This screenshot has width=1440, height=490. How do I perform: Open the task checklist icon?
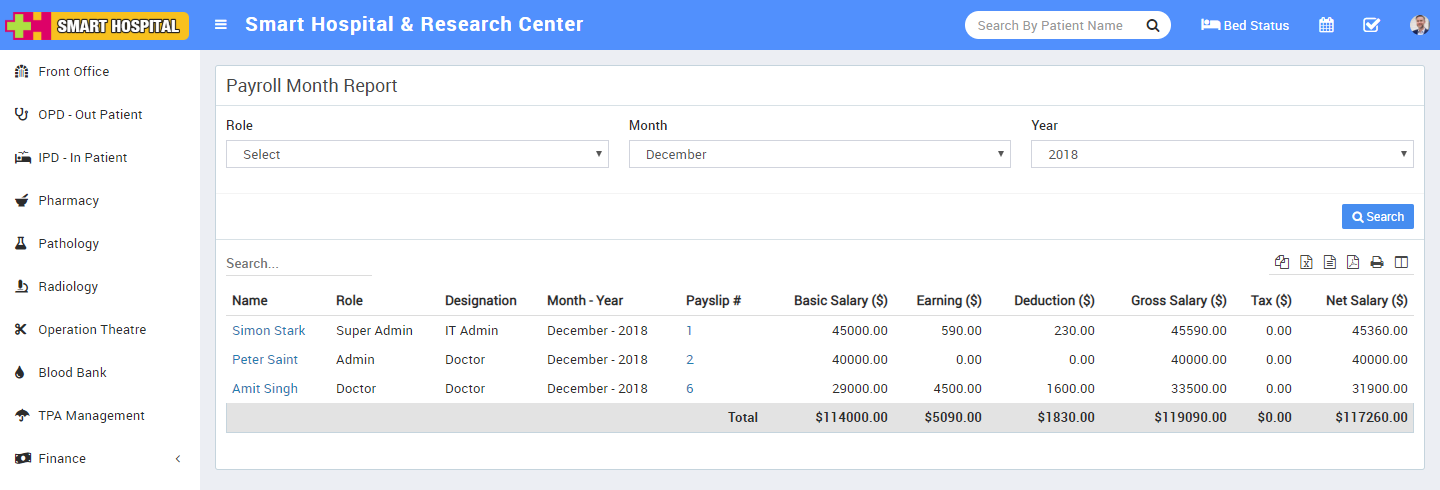[x=1371, y=25]
